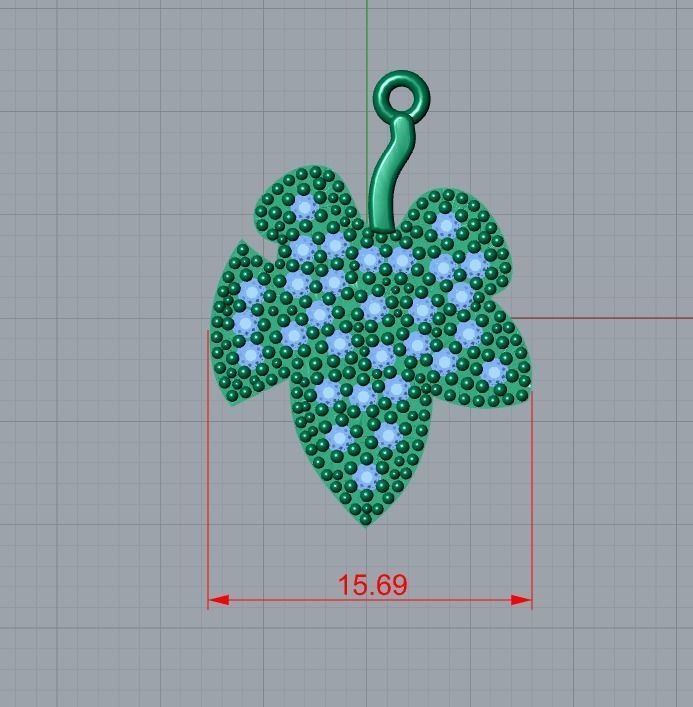Select the 15.69 dimension text
The height and width of the screenshot is (707, 693).
click(372, 585)
